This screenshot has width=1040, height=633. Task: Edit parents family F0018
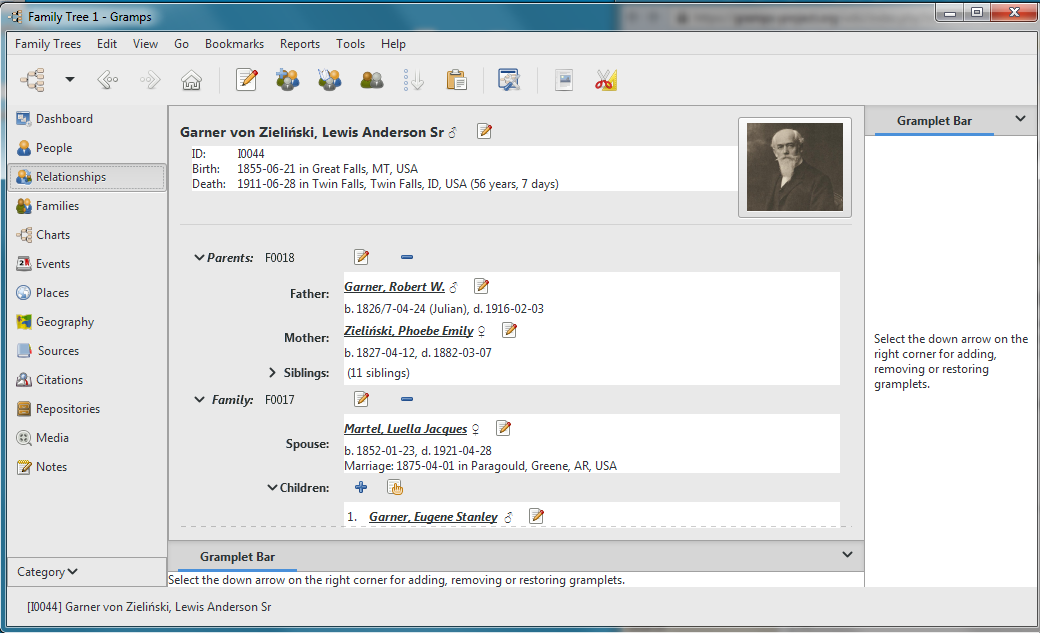coord(361,257)
